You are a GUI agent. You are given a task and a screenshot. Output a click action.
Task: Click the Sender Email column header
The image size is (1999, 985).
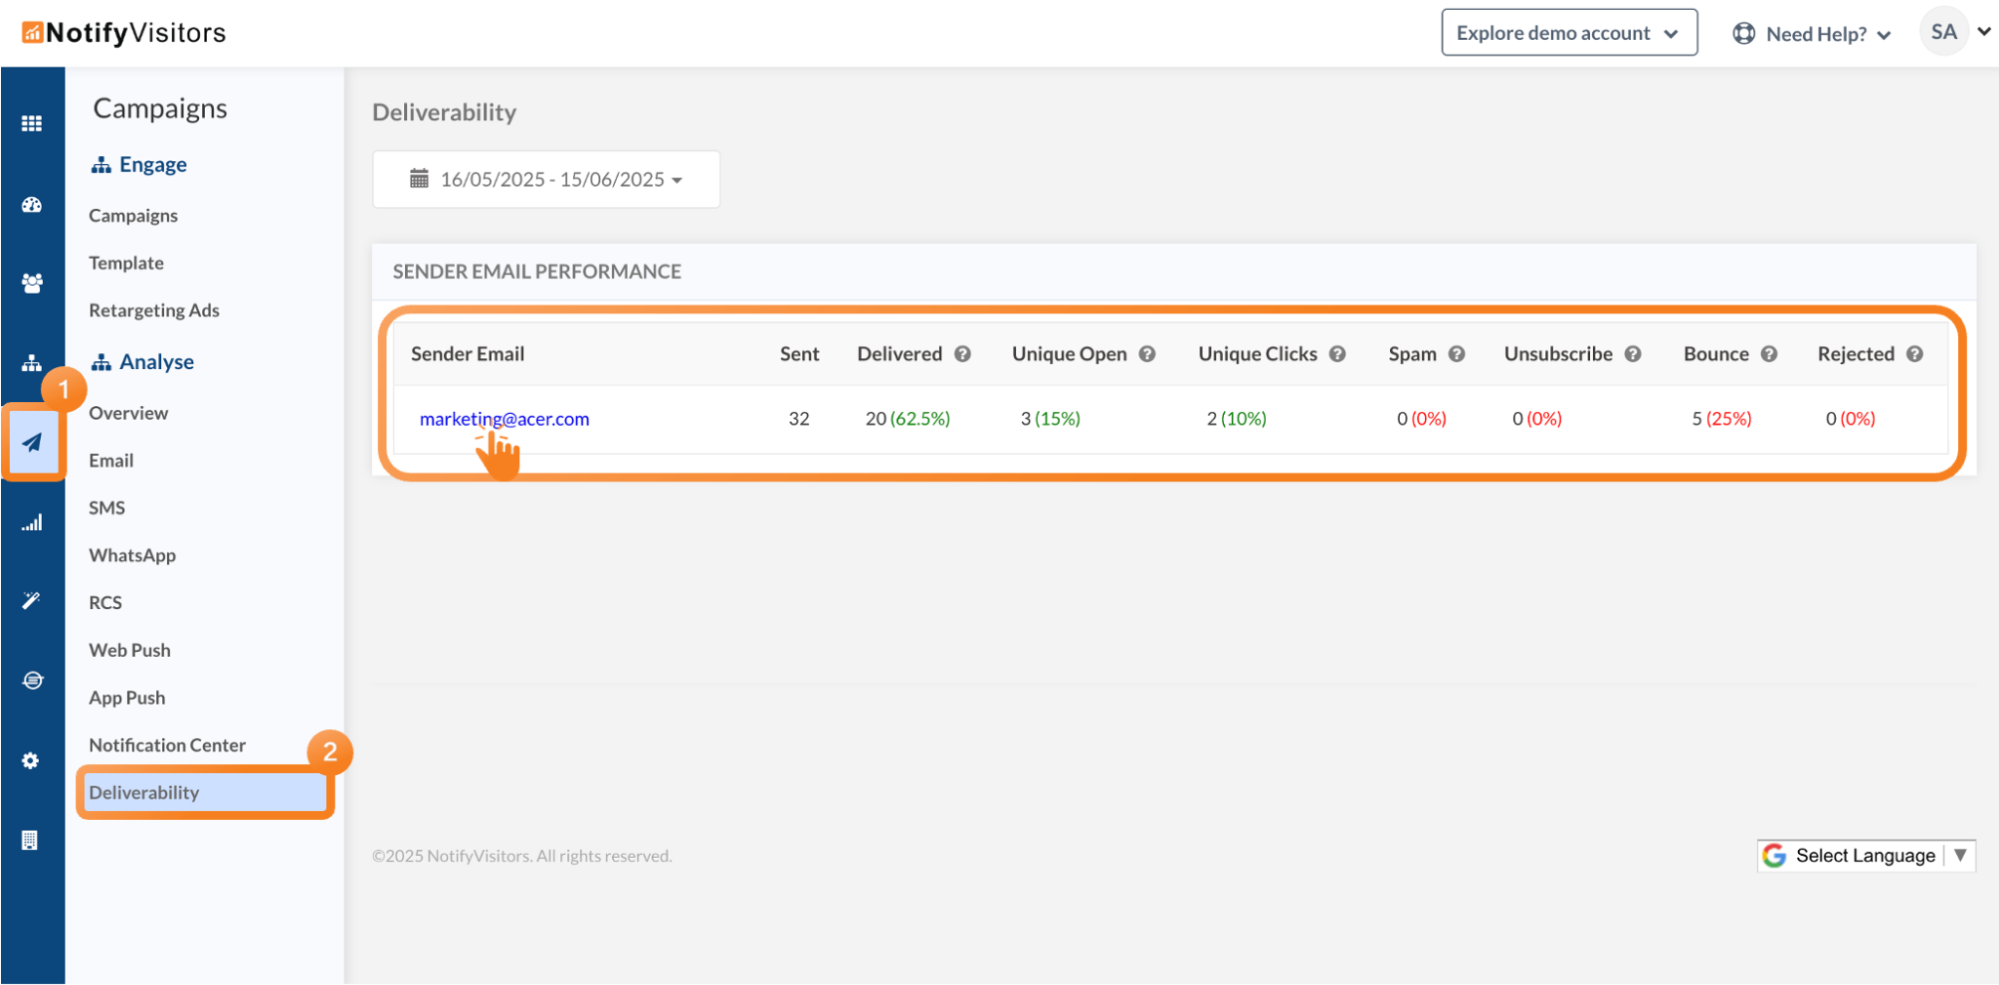pyautogui.click(x=467, y=354)
